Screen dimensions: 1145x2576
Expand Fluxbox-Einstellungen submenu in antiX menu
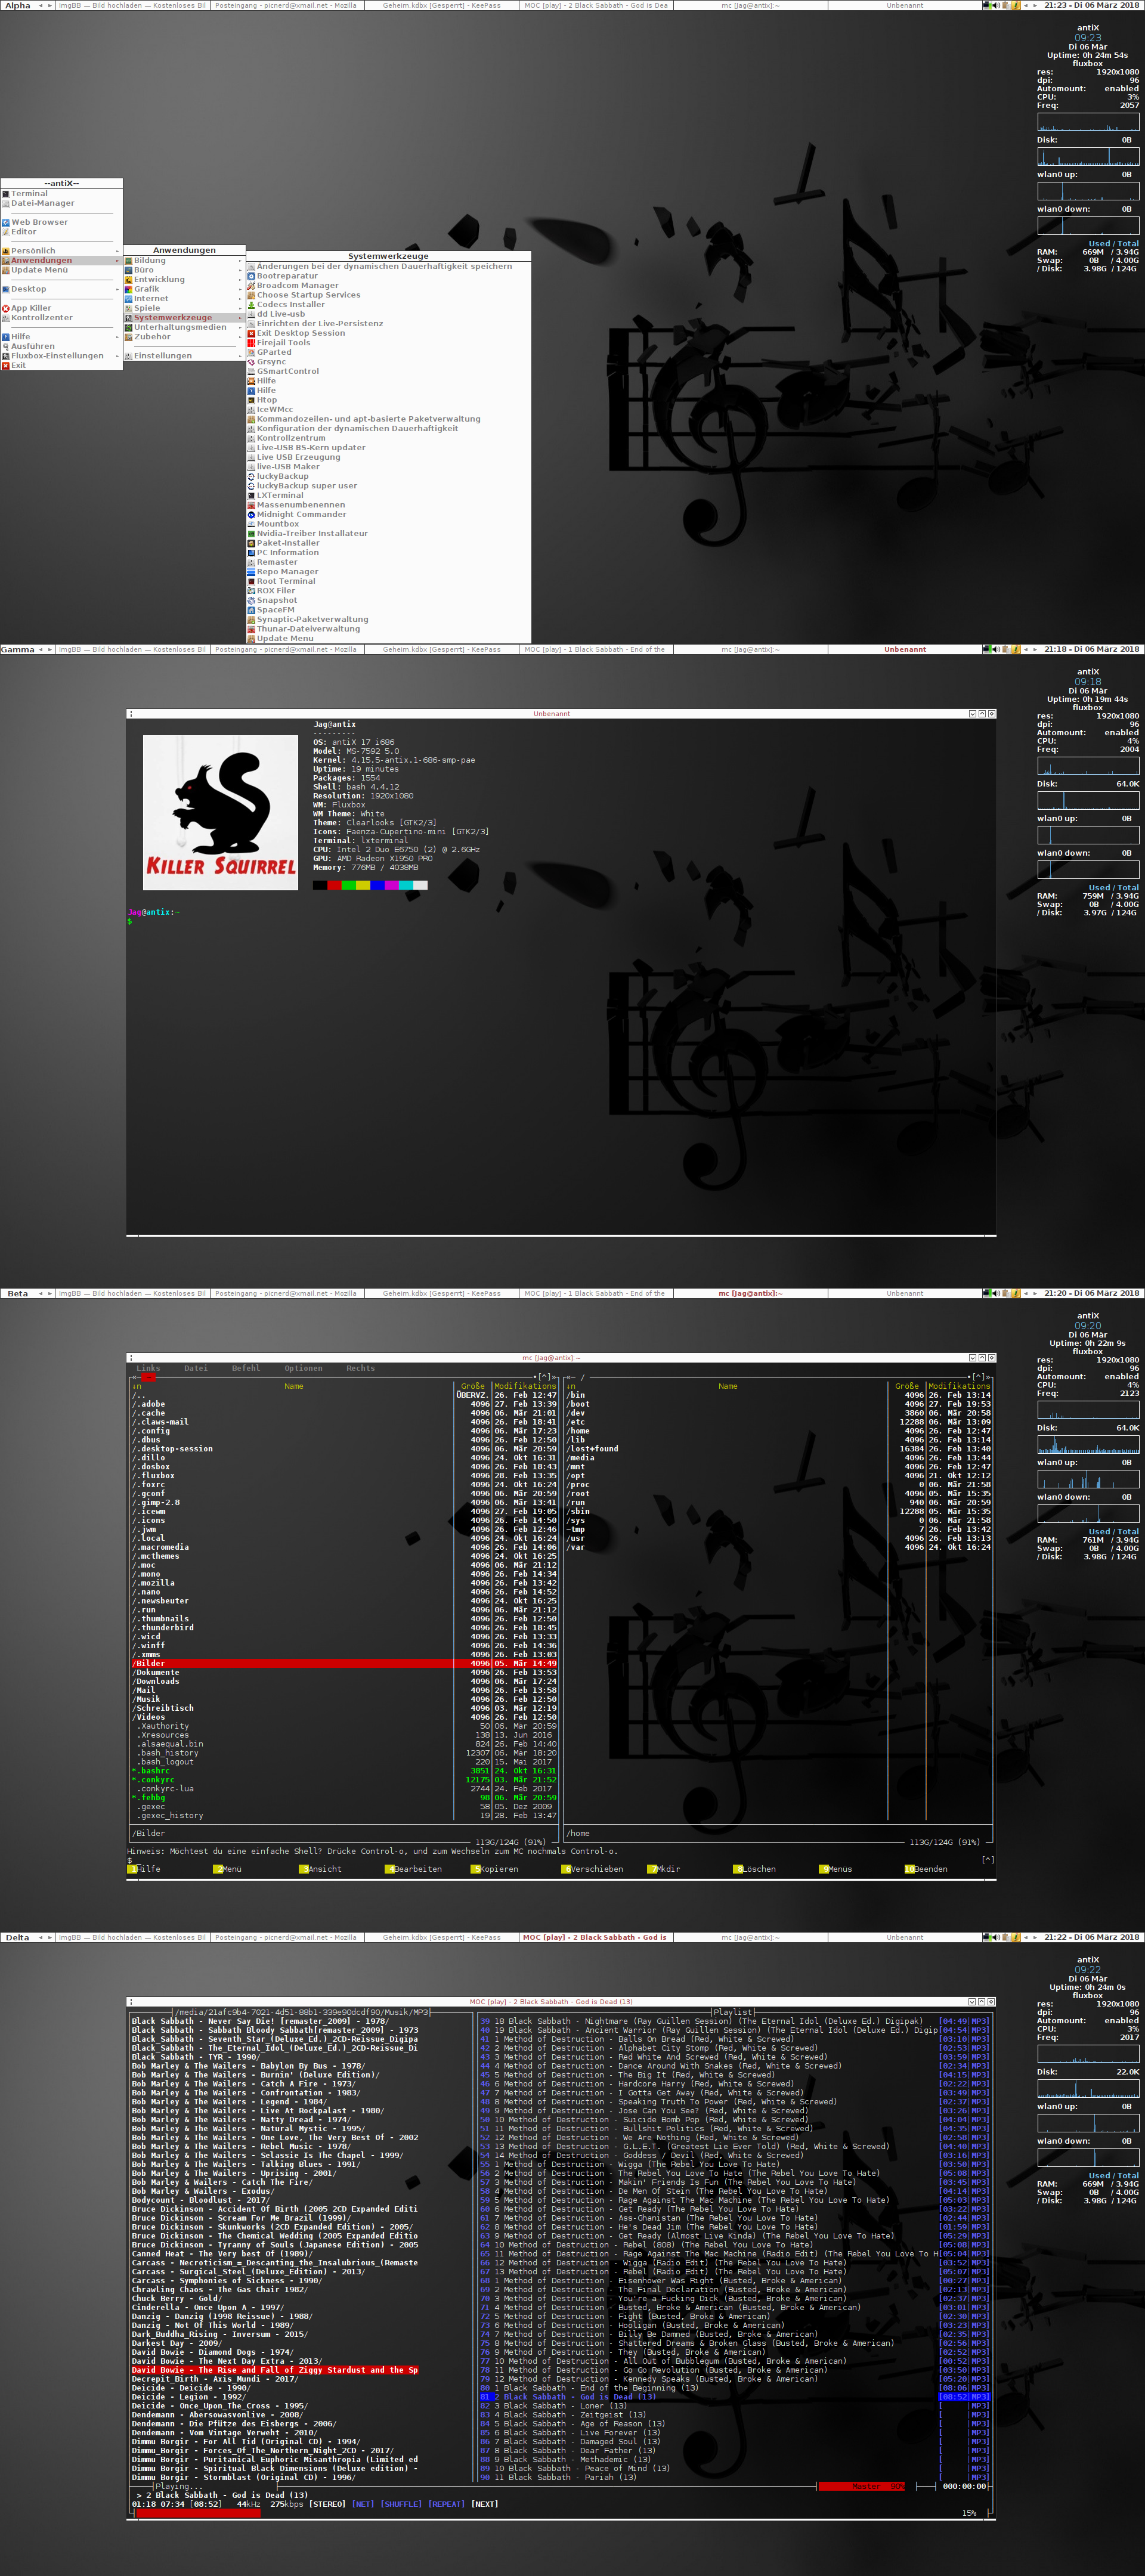pyautogui.click(x=61, y=356)
